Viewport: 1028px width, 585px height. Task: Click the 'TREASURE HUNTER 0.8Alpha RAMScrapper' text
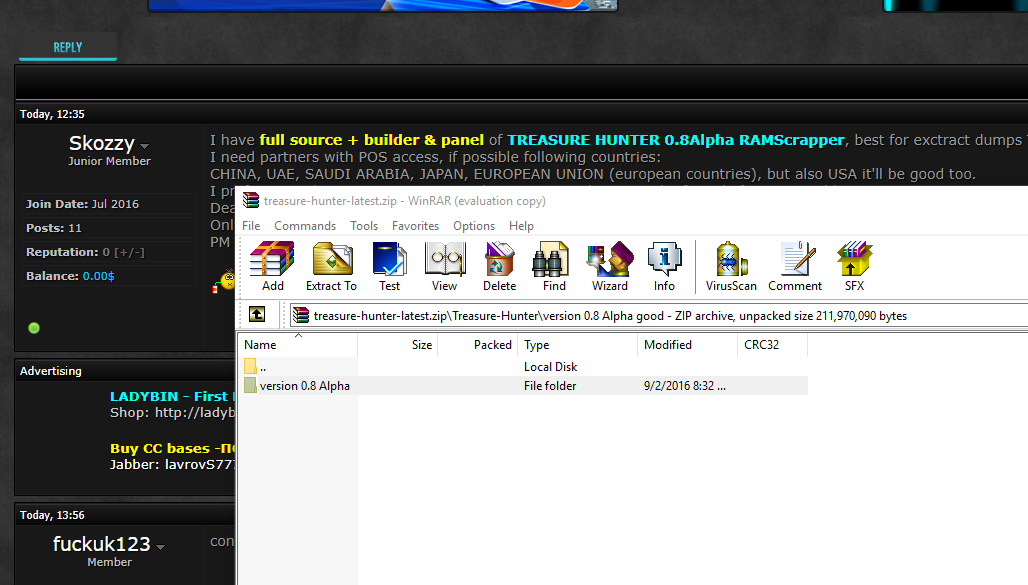676,140
